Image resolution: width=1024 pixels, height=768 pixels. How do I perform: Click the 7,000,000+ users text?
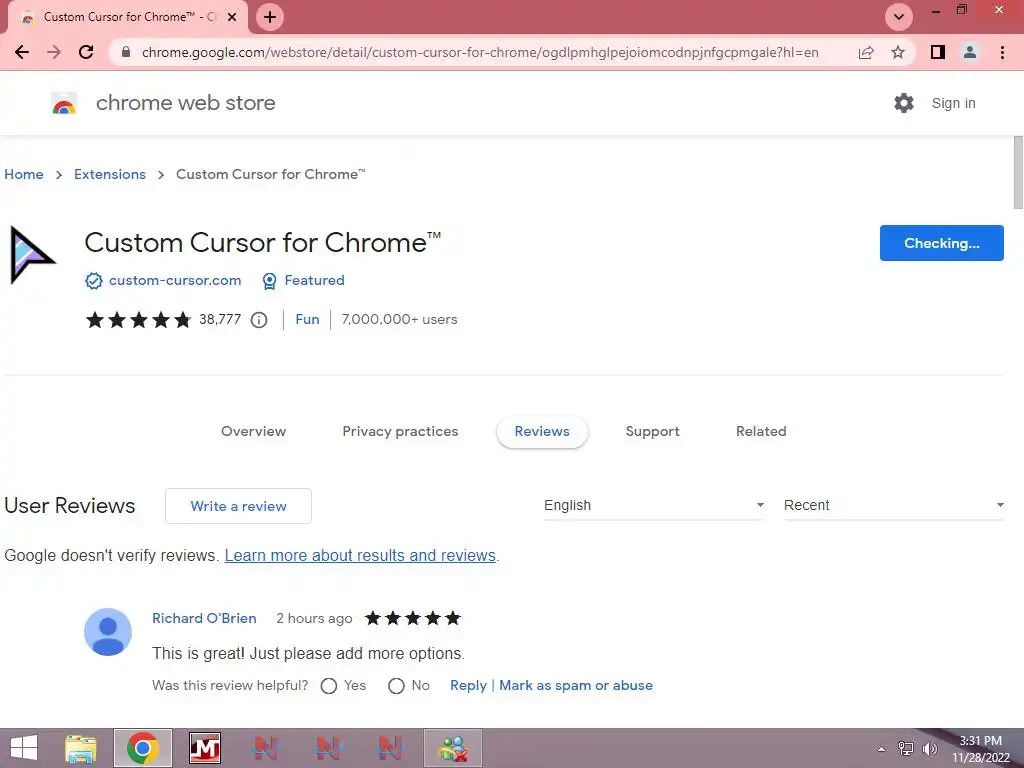[x=400, y=319]
